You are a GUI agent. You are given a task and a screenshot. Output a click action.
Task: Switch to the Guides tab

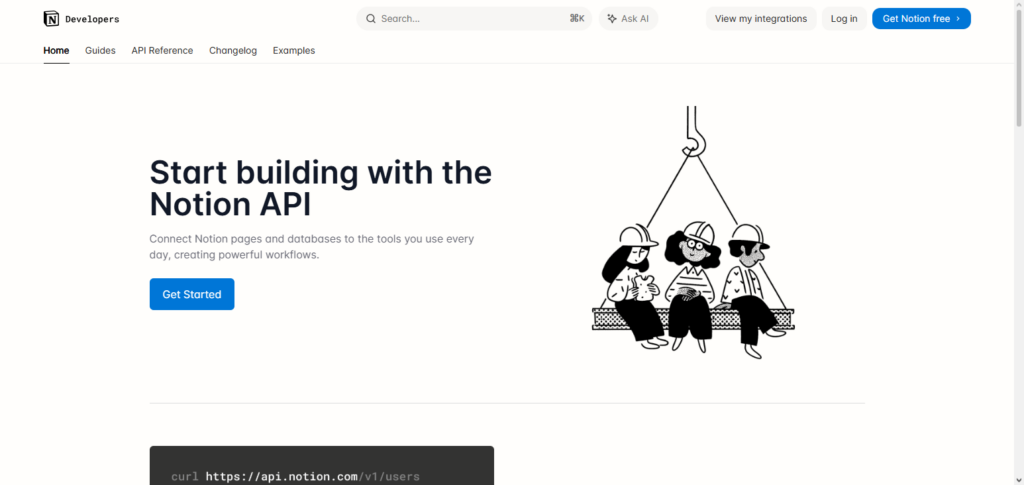(100, 50)
